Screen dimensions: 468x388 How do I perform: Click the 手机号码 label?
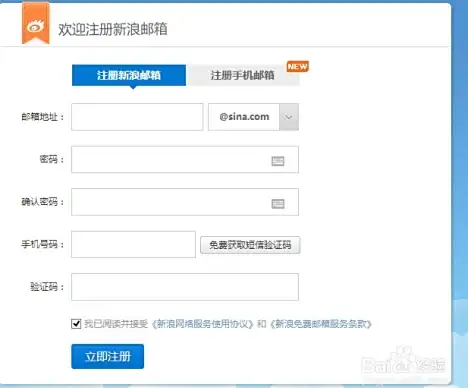42,244
